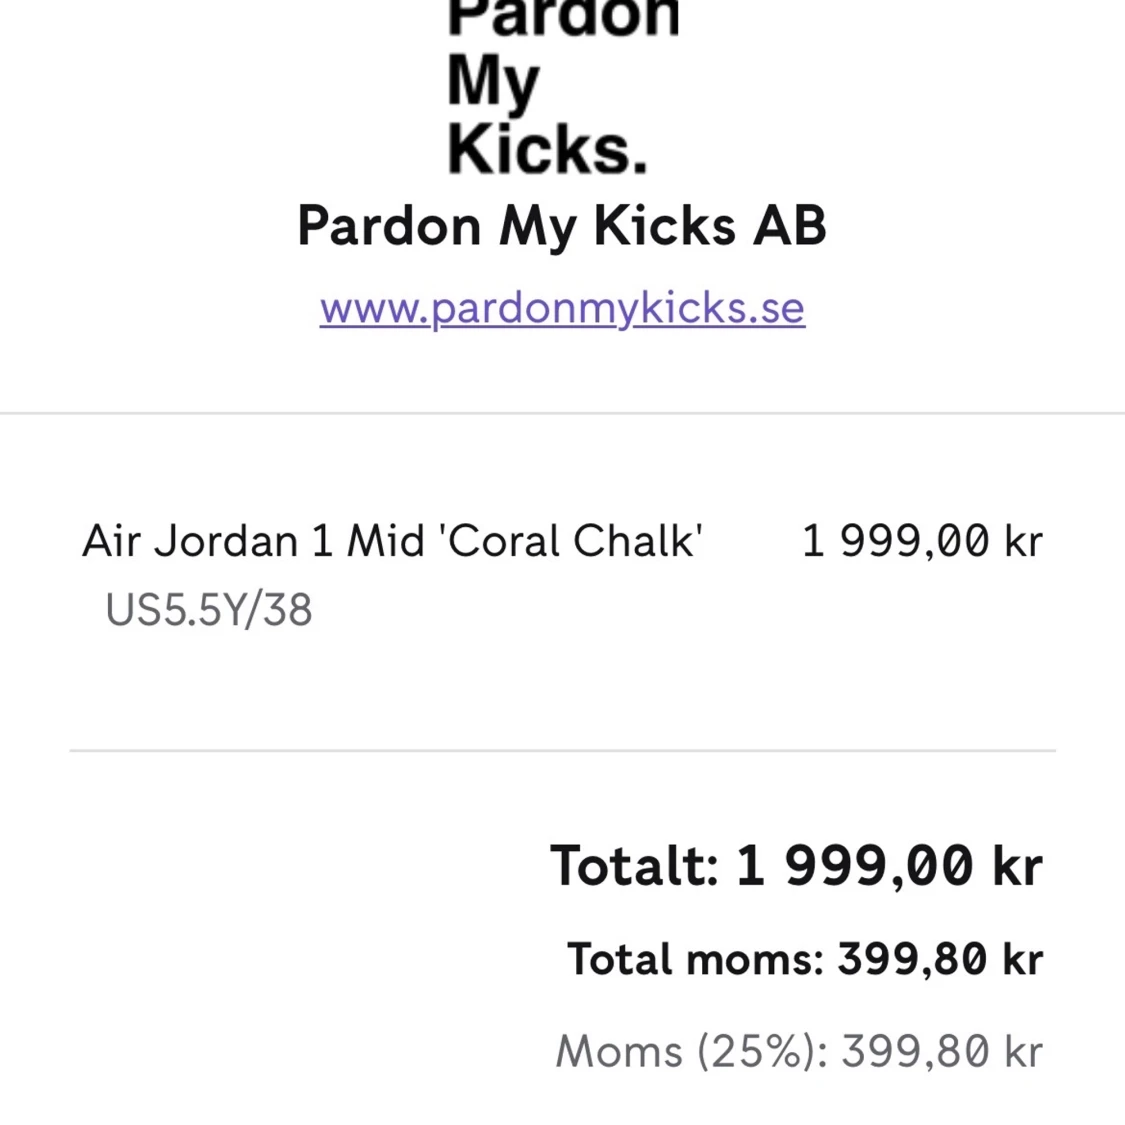This screenshot has height=1125, width=1125.
Task: Click the bold 'Totalt:' label
Action: (x=634, y=865)
